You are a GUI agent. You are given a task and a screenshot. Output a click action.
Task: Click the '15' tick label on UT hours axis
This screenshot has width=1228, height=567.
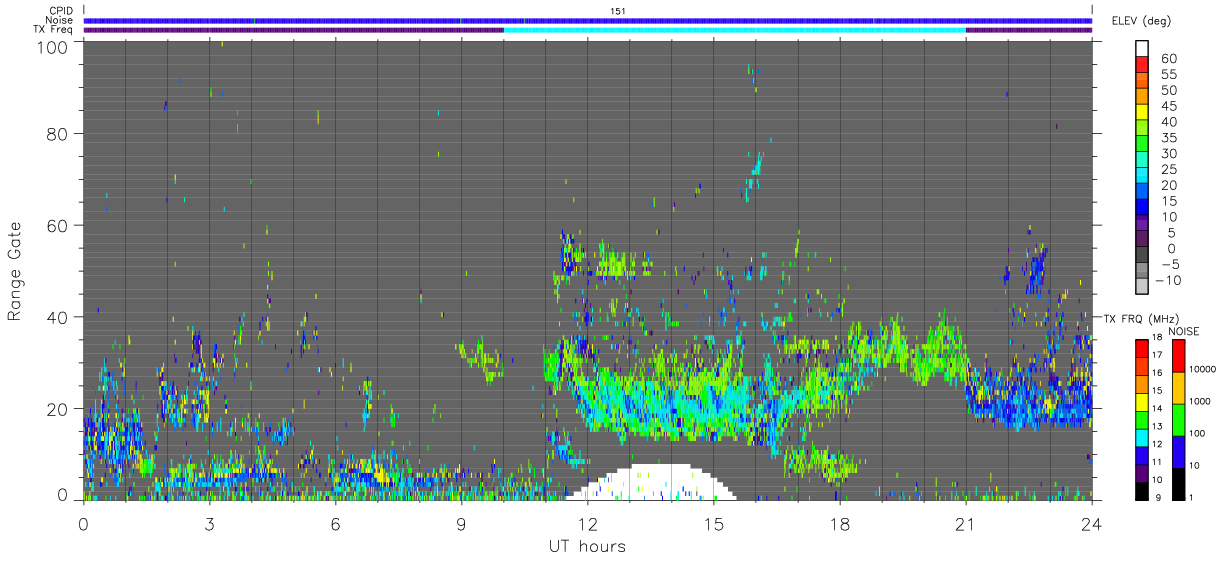pos(713,523)
